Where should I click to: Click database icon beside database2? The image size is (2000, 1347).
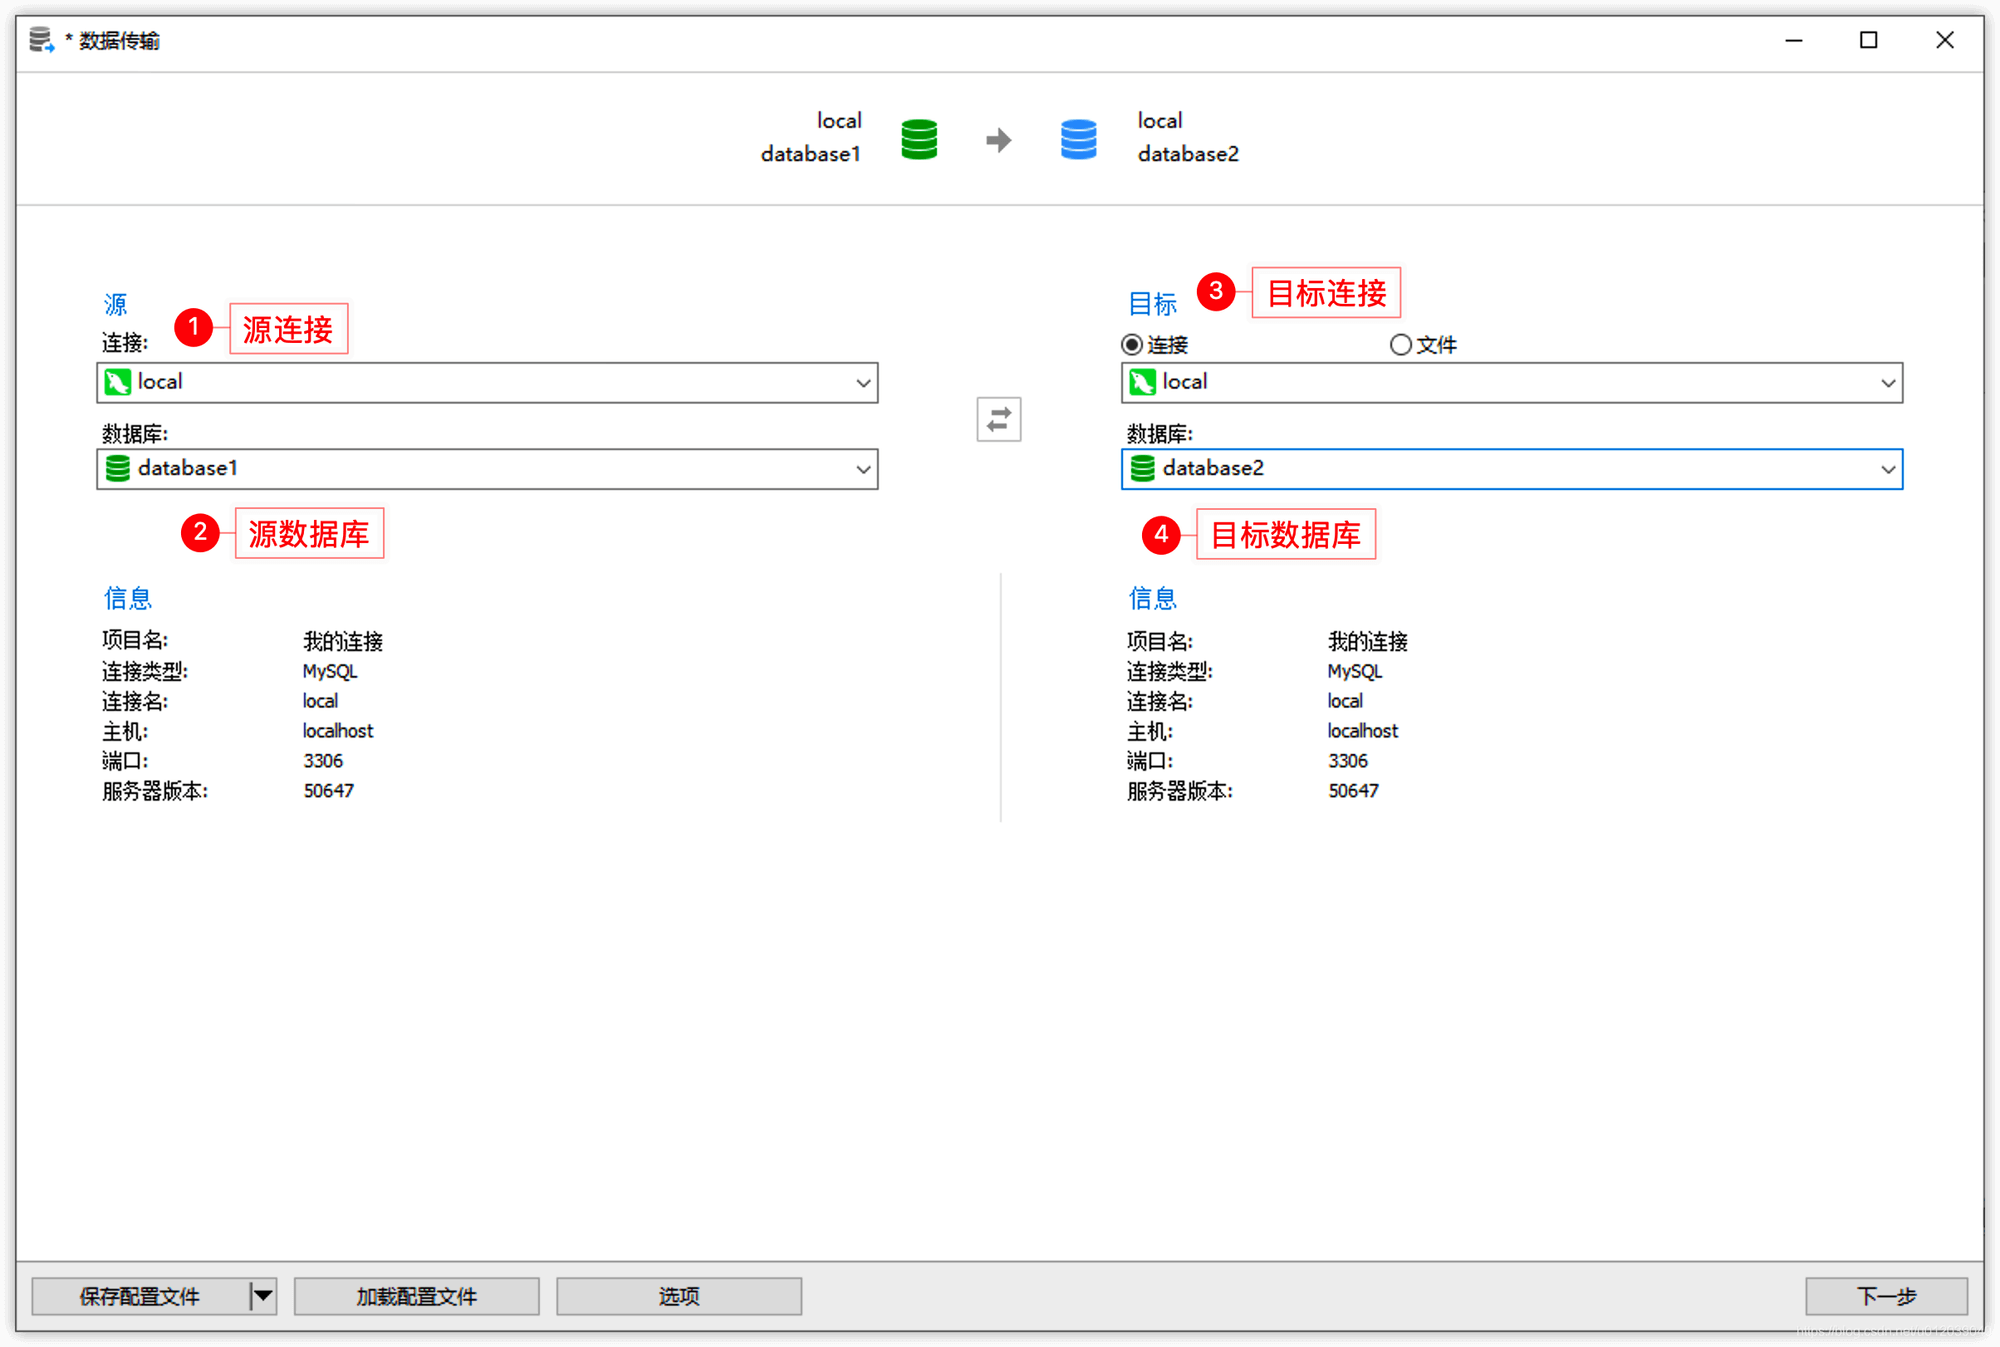coord(1142,468)
